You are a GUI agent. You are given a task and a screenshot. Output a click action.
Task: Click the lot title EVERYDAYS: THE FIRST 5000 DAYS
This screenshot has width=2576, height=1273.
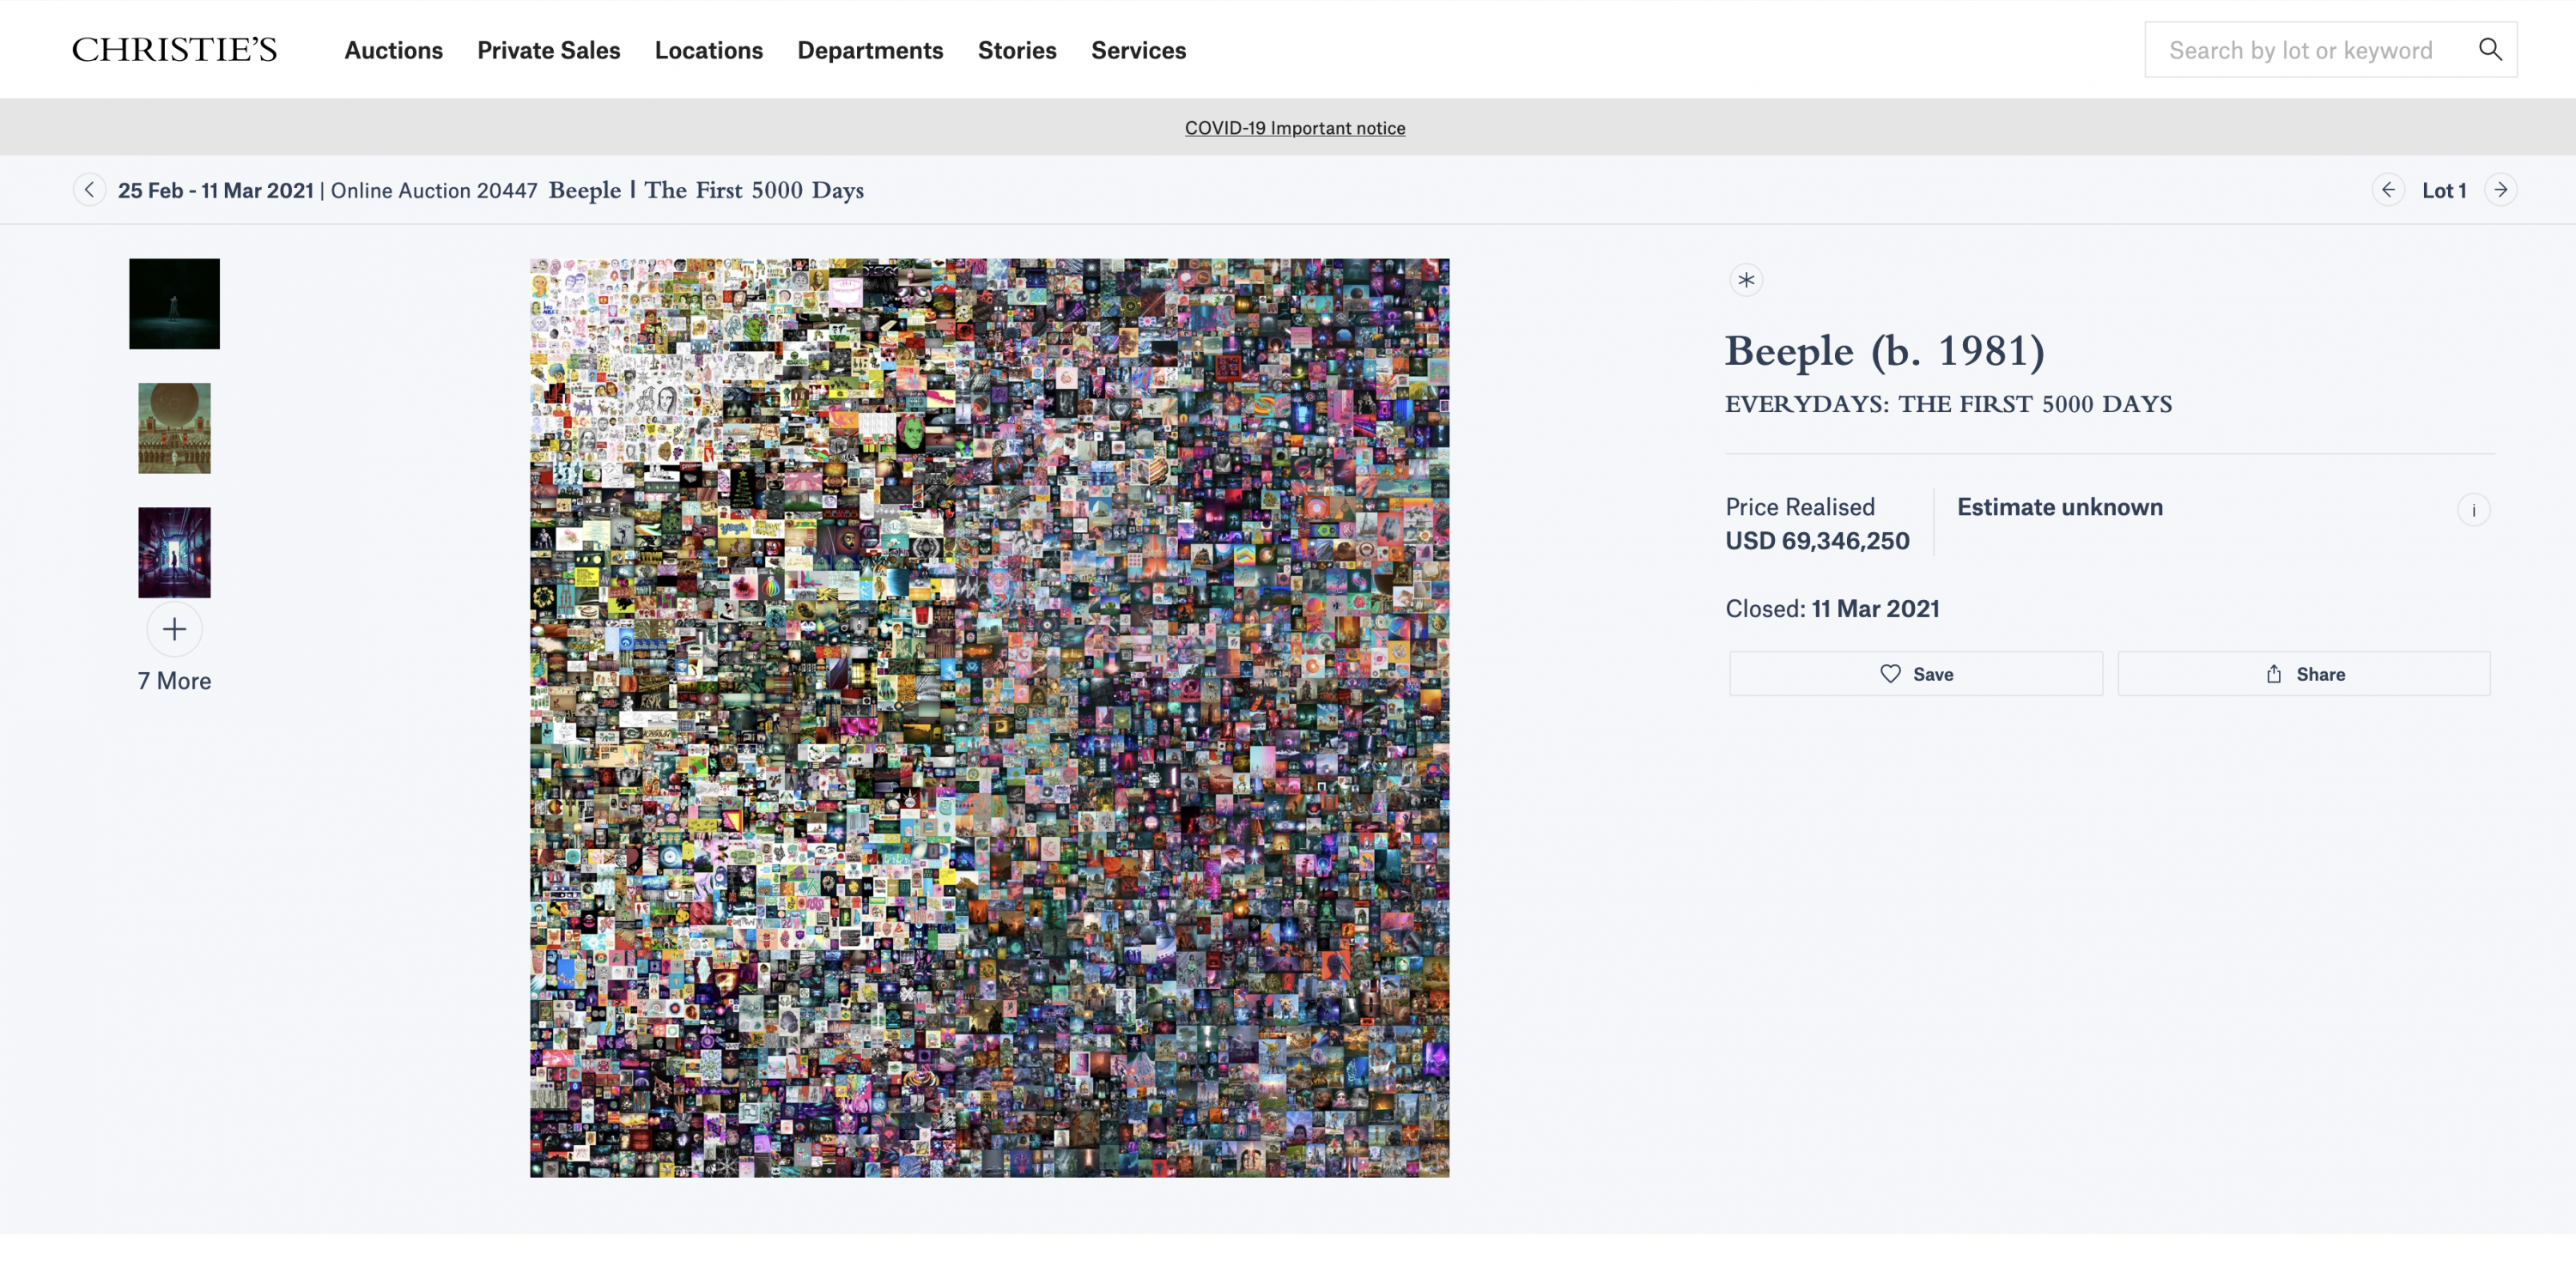[1948, 404]
